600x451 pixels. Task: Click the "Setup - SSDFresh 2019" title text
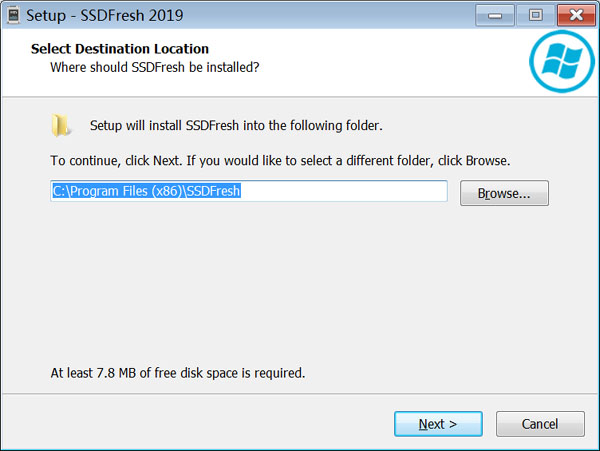pyautogui.click(x=104, y=16)
